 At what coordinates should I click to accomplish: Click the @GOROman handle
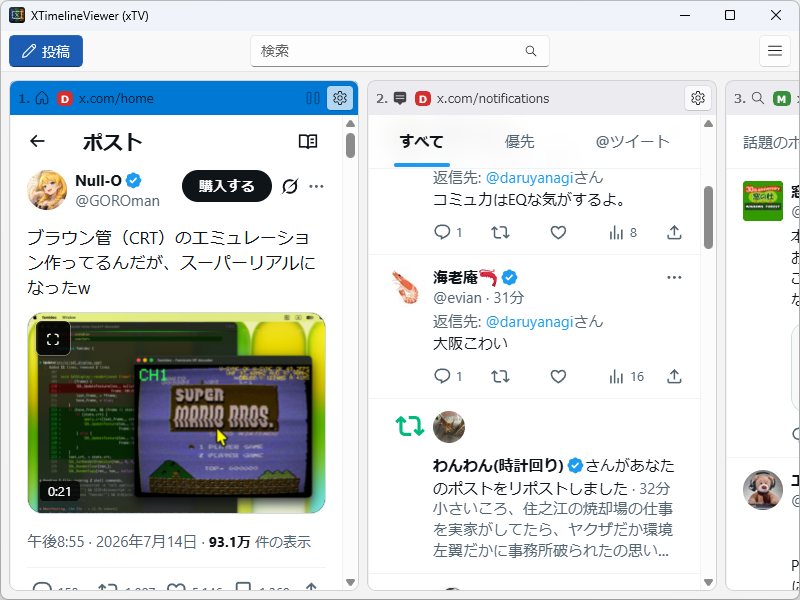[117, 201]
